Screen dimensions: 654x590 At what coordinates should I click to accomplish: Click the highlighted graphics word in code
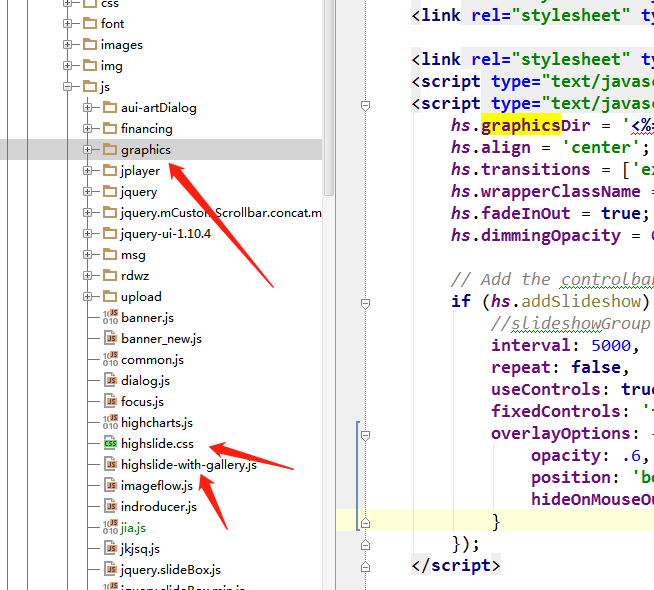[x=521, y=125]
